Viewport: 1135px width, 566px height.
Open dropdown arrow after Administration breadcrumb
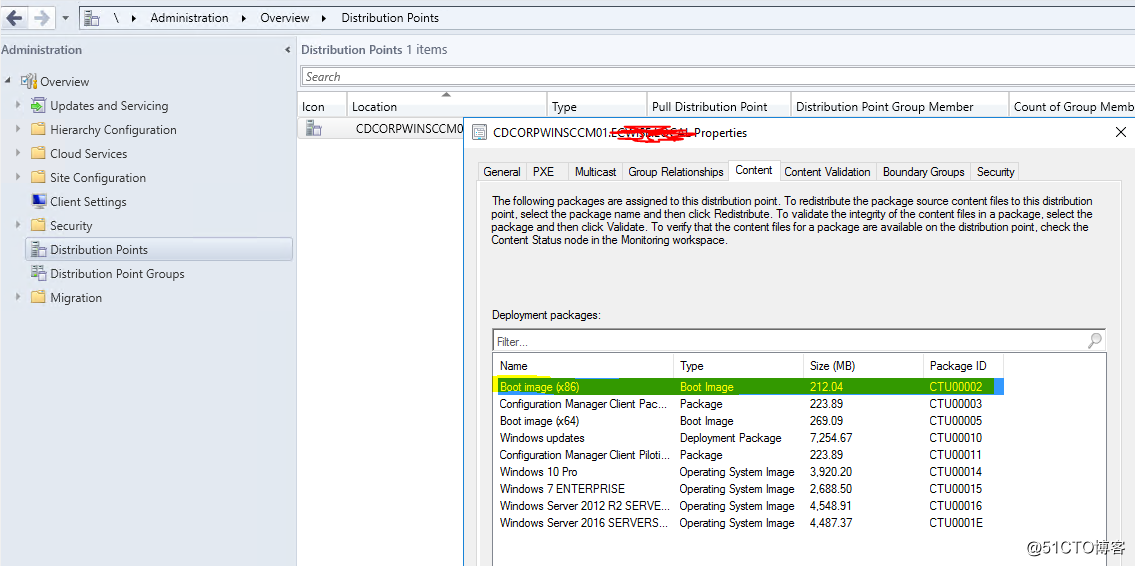244,18
